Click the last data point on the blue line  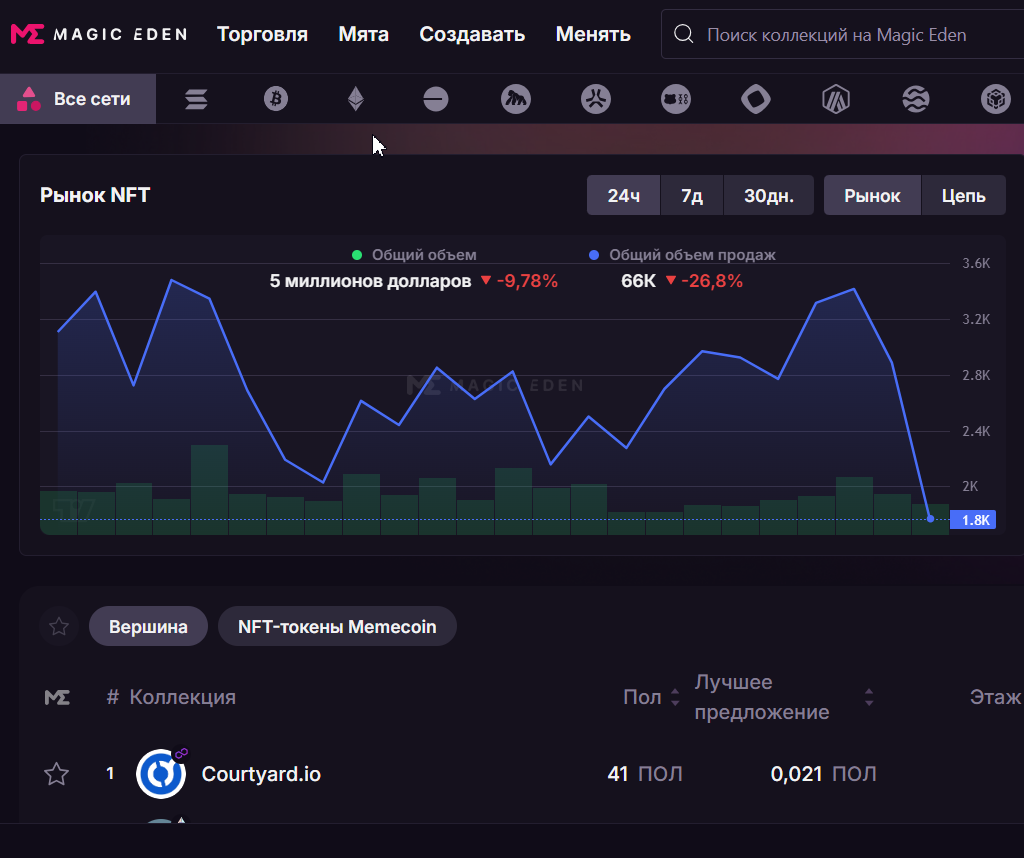point(931,519)
